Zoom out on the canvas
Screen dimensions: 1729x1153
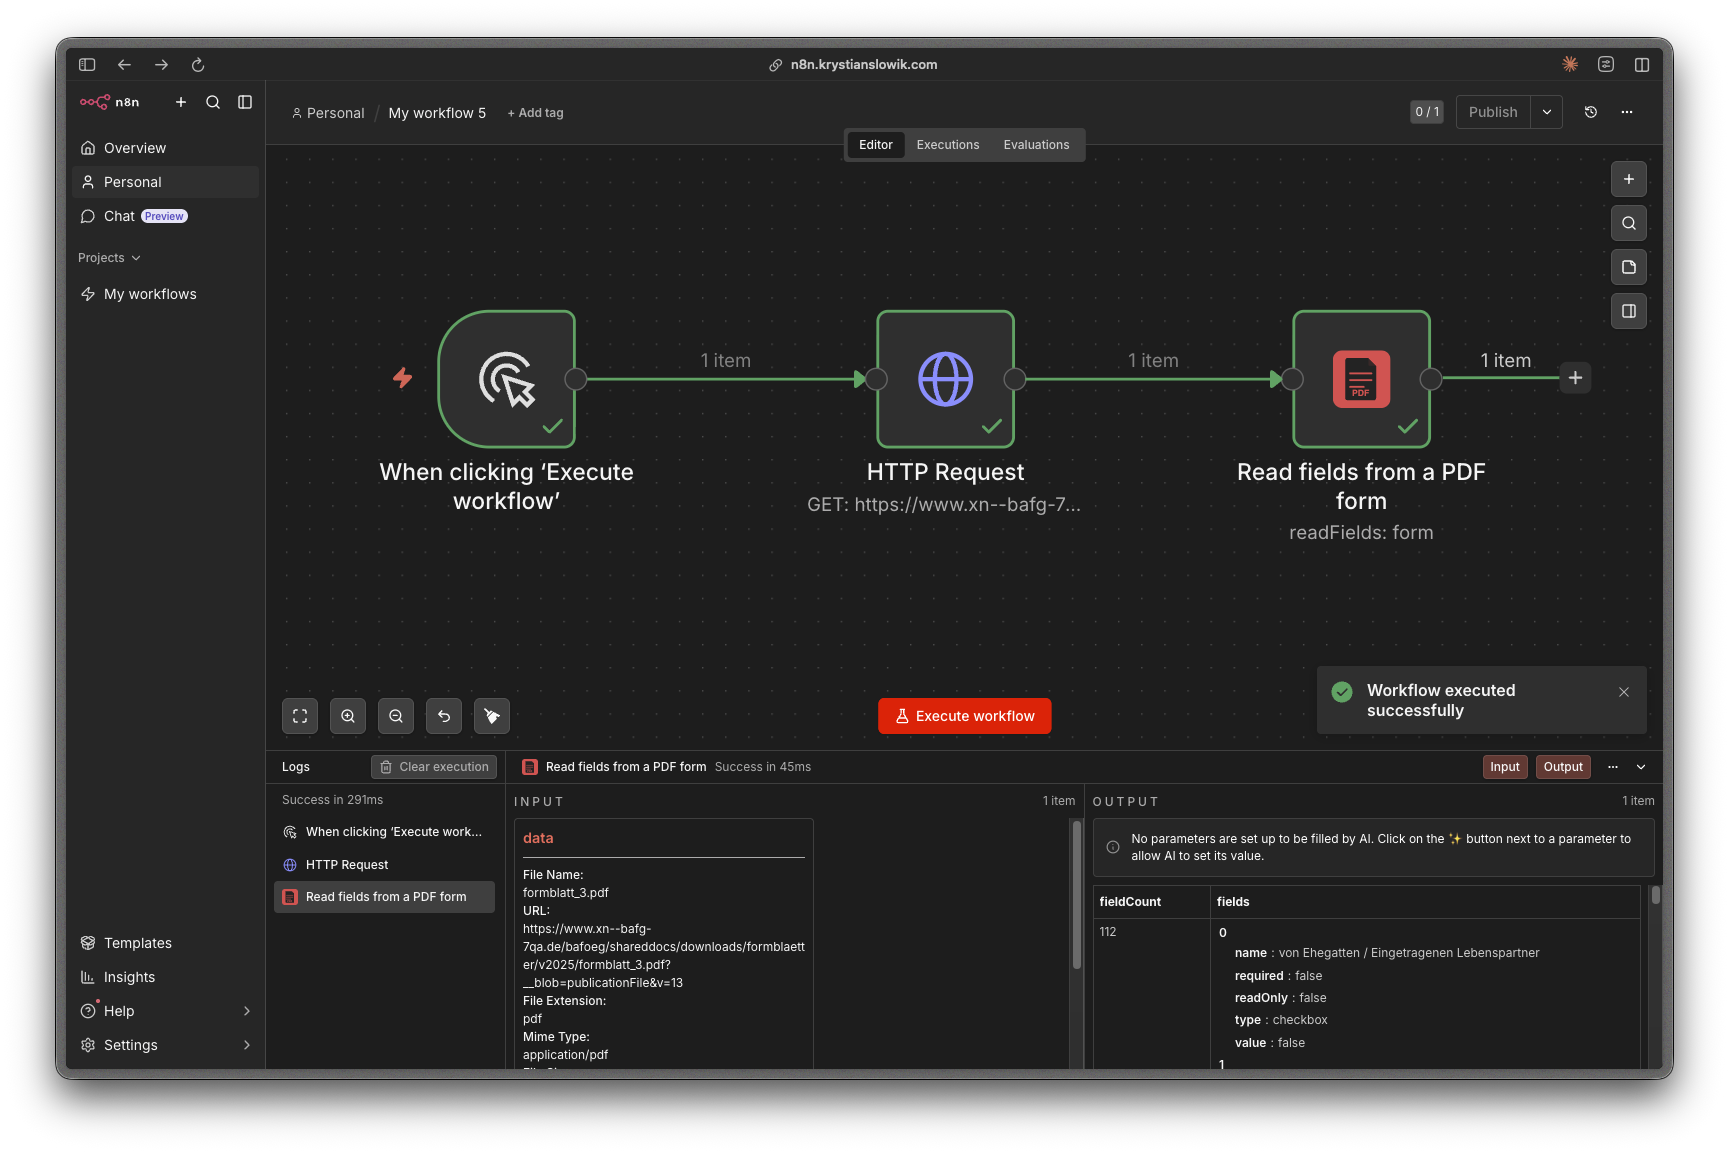(396, 716)
